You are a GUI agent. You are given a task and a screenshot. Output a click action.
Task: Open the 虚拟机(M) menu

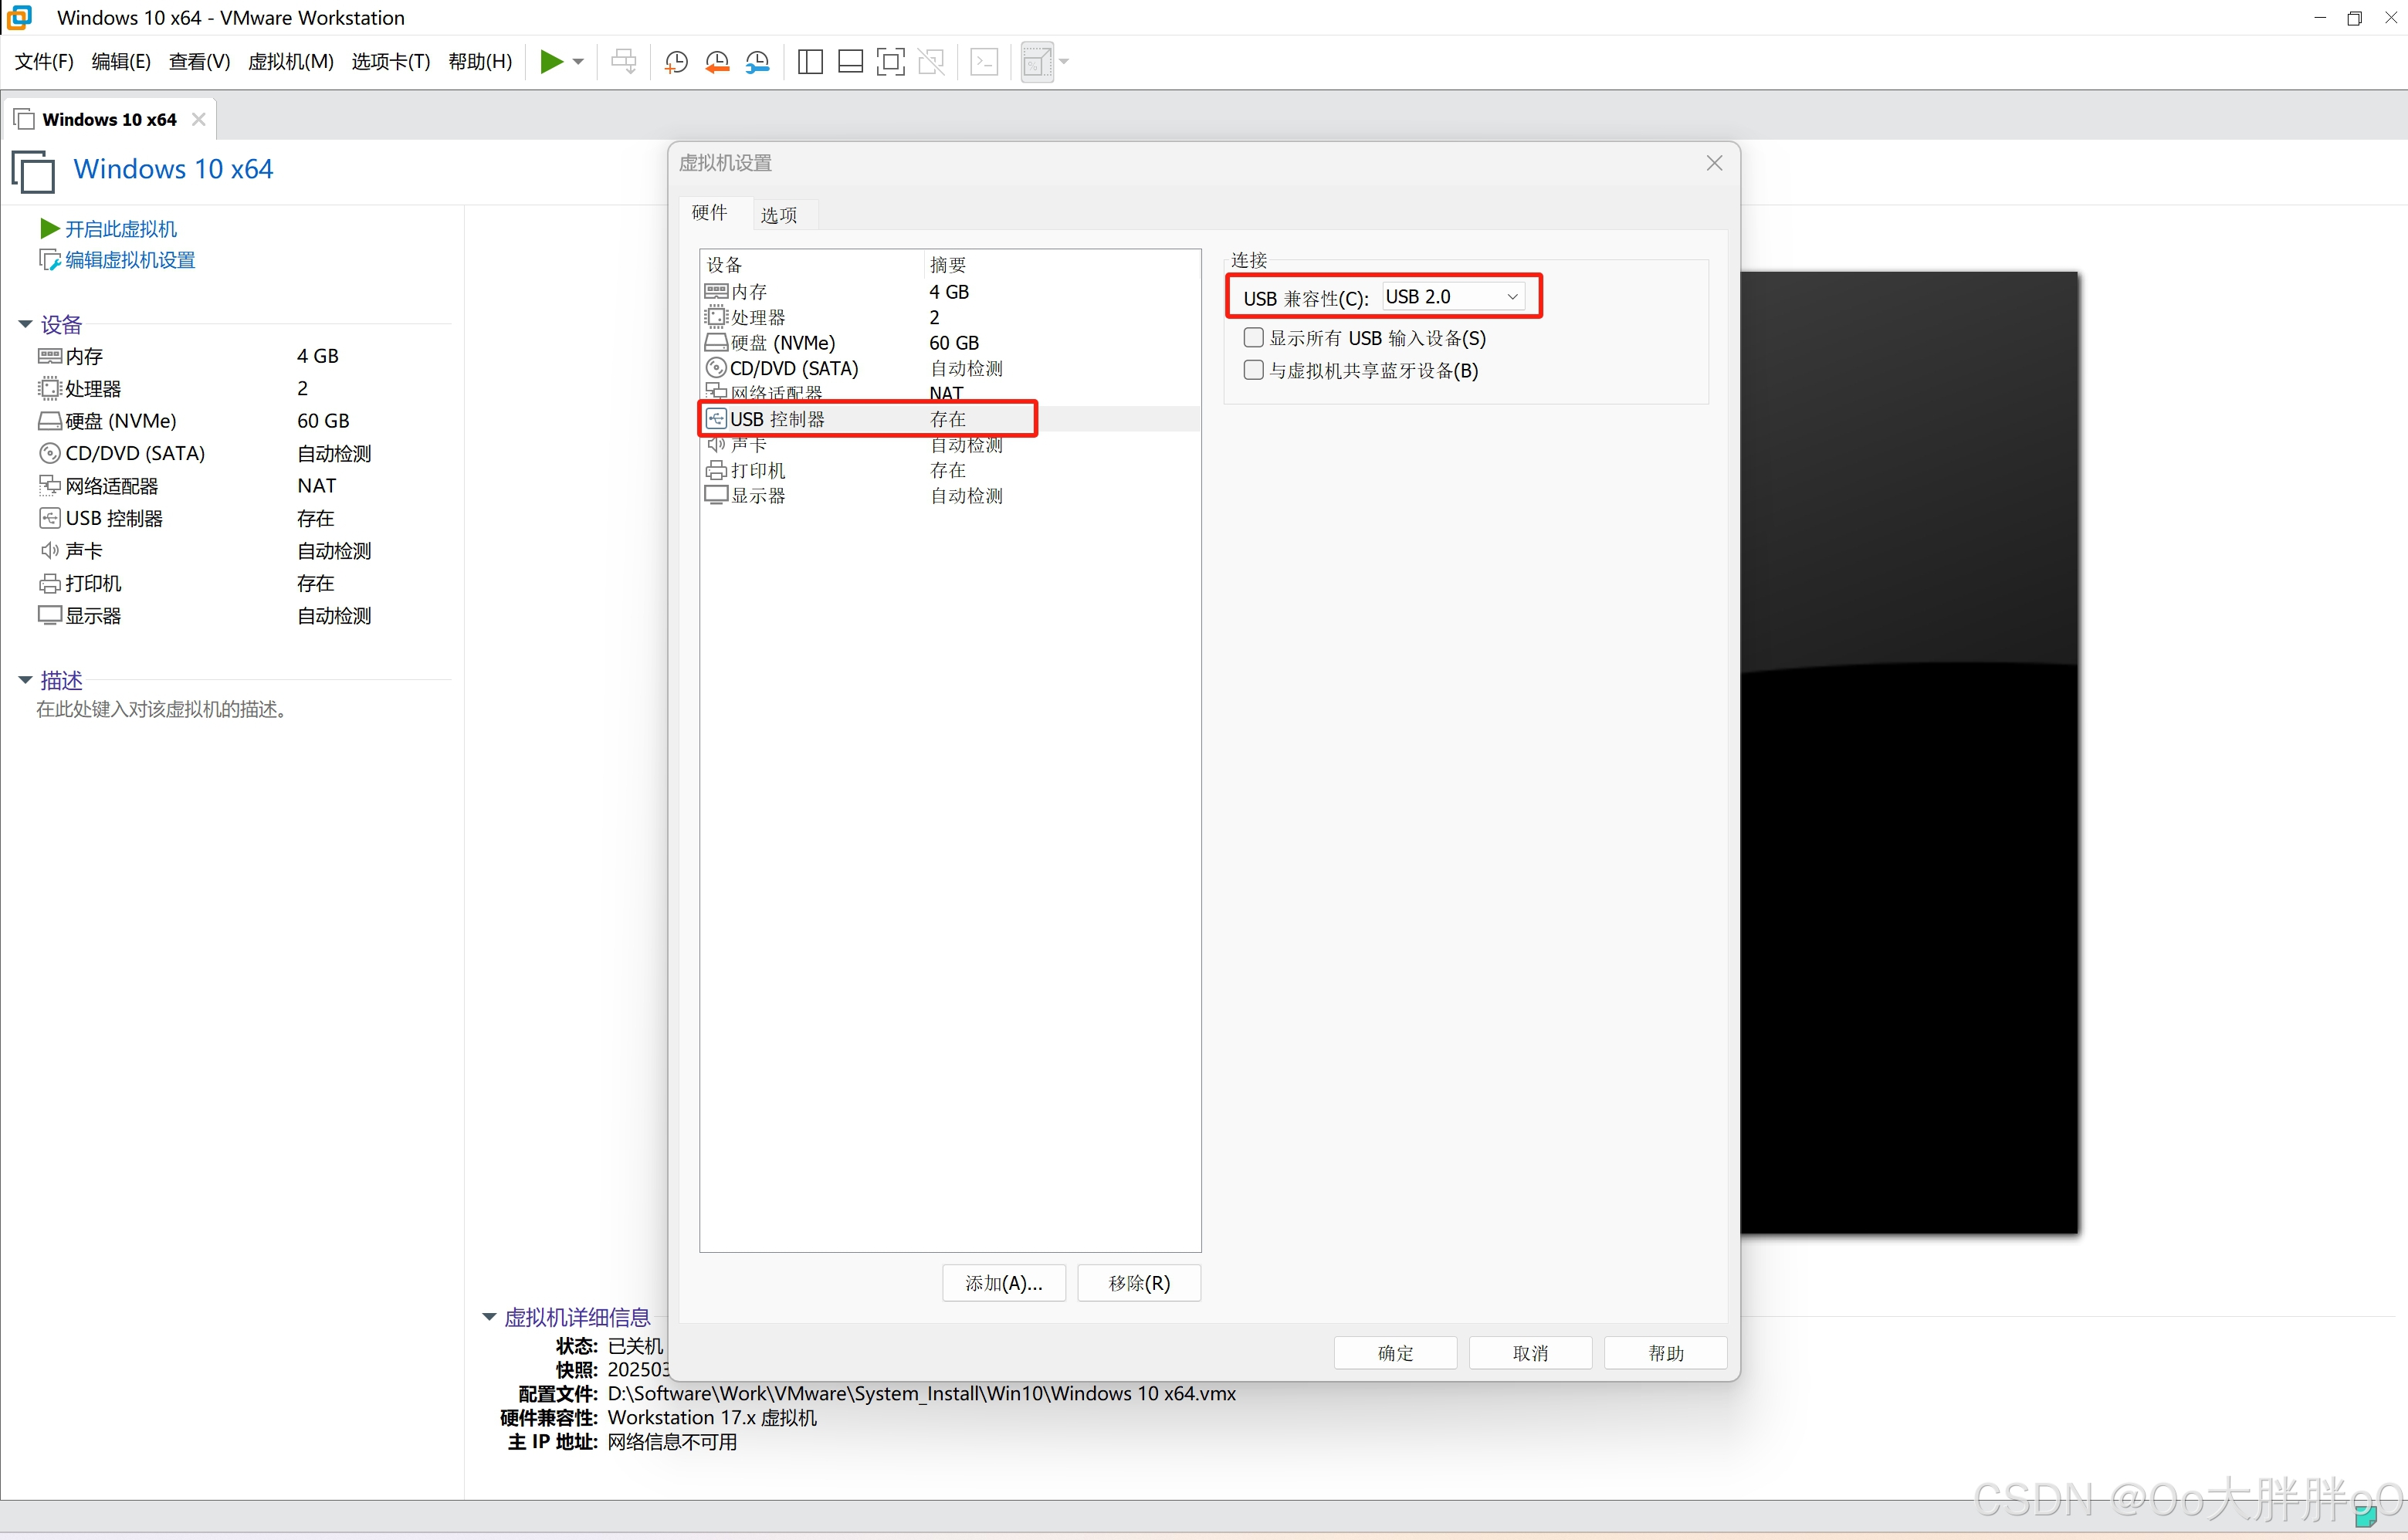click(x=290, y=62)
